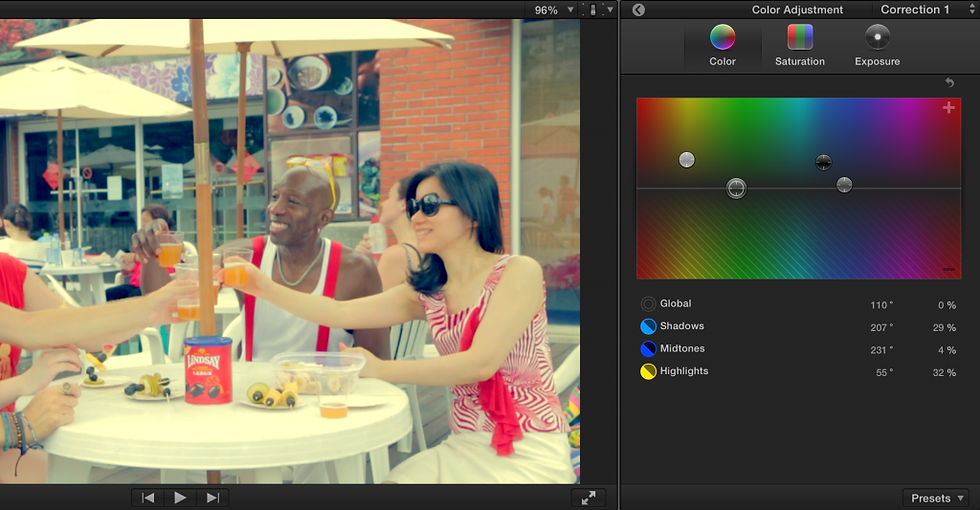This screenshot has width=980, height=510.
Task: Select the Shadows puck icon in the list
Action: [x=648, y=327]
